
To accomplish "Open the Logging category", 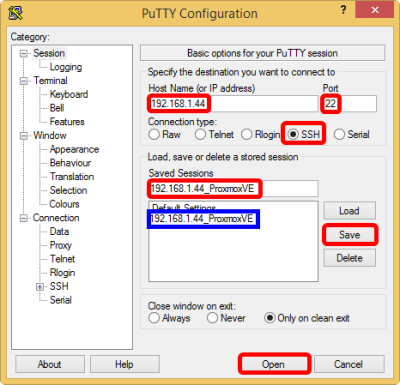I will click(66, 67).
